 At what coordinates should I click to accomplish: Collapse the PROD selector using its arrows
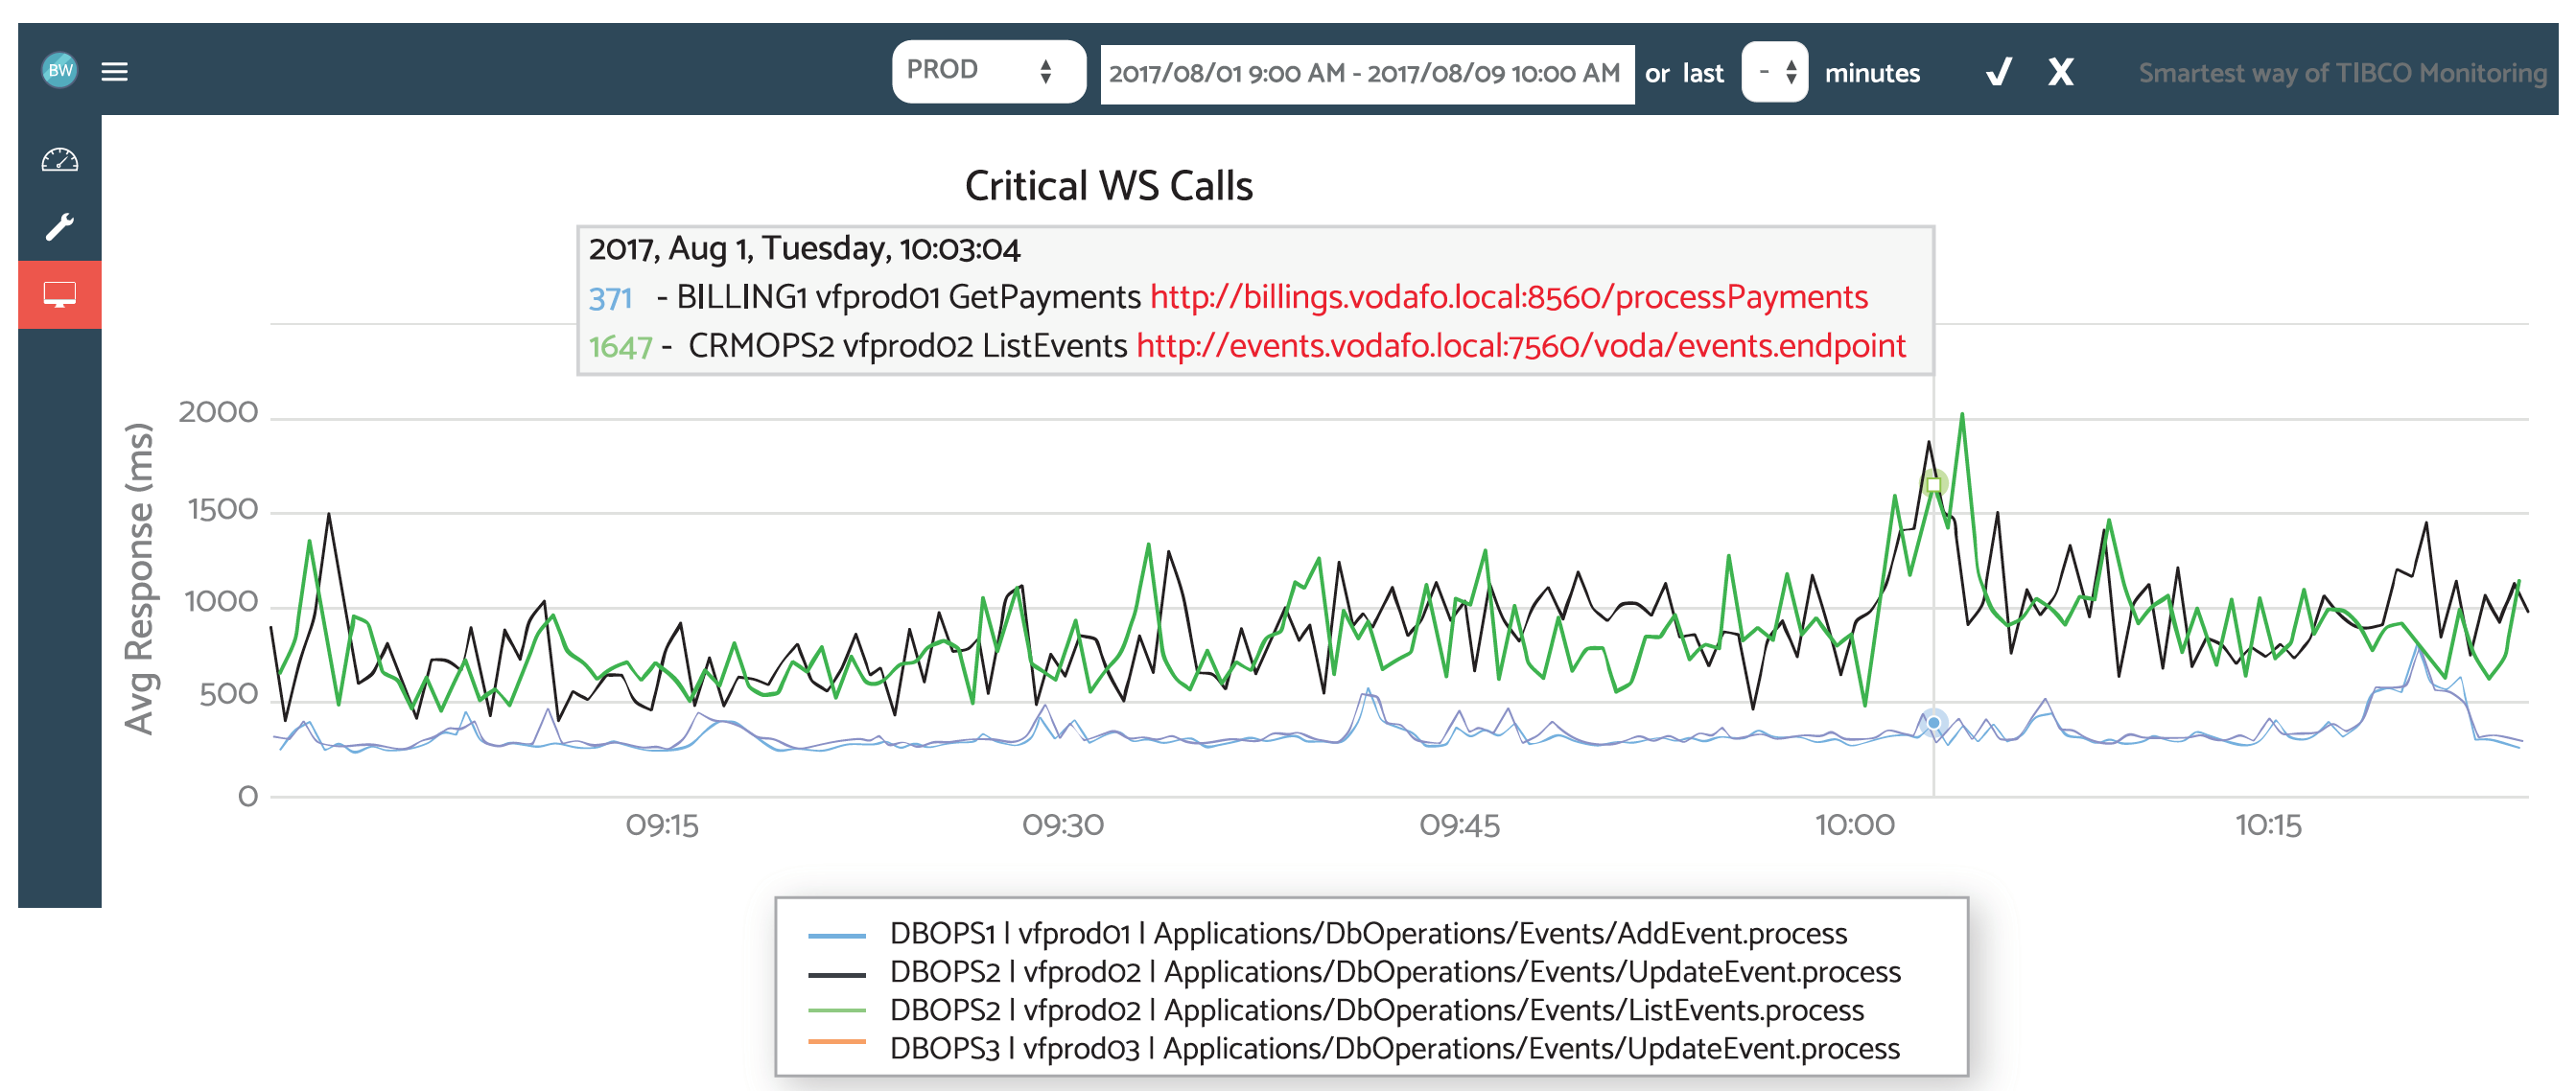click(1046, 70)
